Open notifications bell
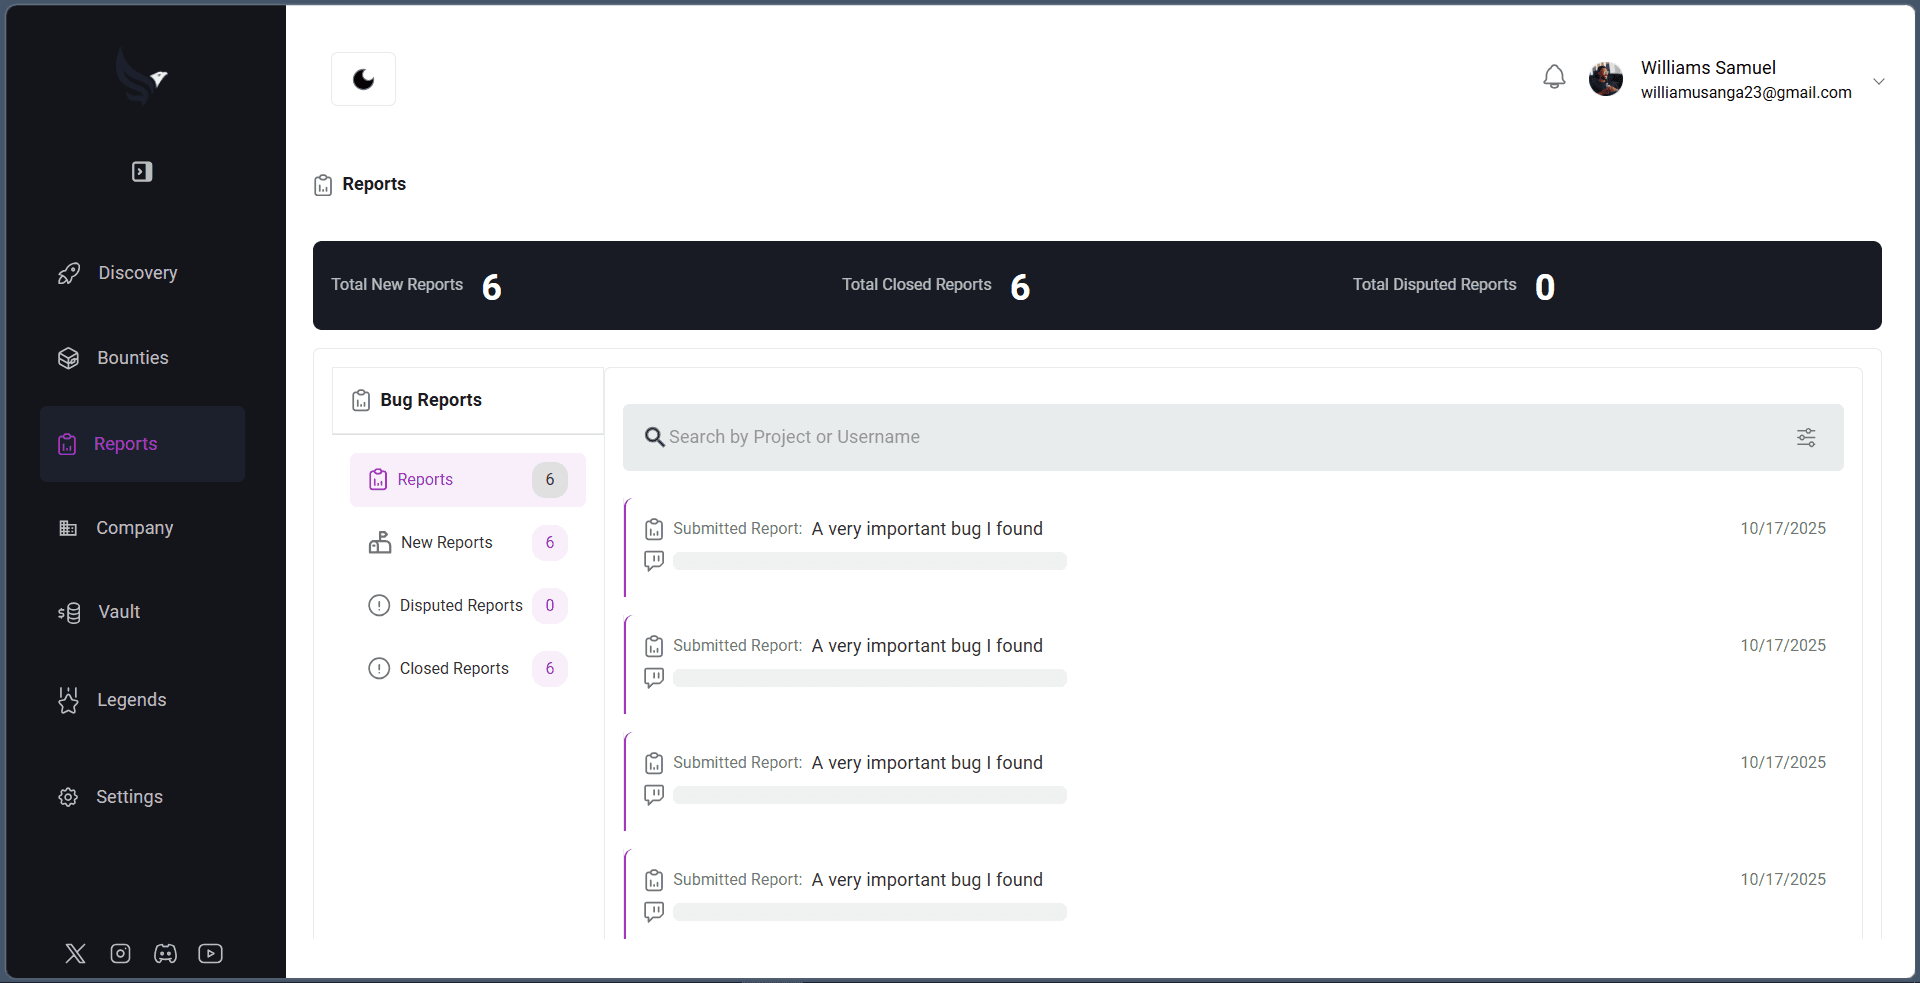The image size is (1920, 983). pyautogui.click(x=1554, y=77)
